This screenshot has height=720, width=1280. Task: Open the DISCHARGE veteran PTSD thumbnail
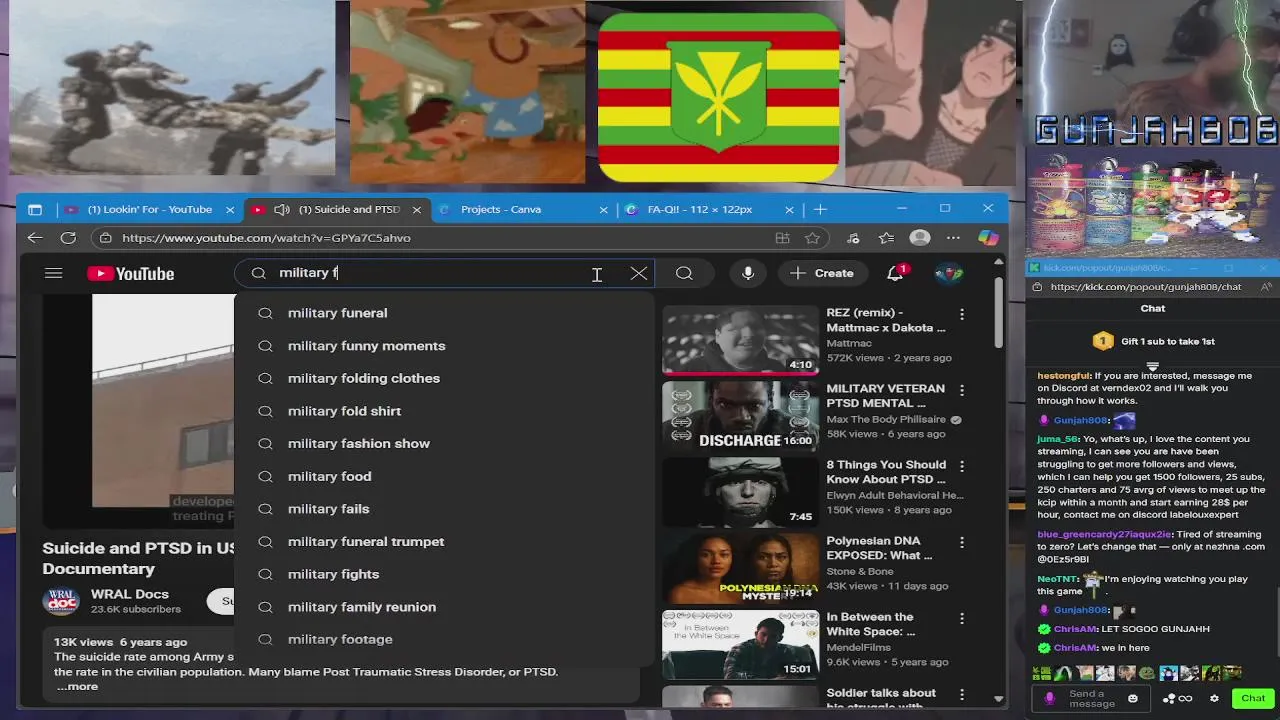740,416
